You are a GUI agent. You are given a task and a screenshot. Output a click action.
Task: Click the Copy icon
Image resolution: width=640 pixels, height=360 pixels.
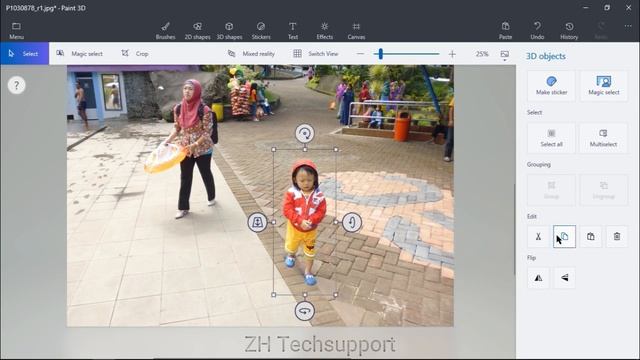point(564,236)
